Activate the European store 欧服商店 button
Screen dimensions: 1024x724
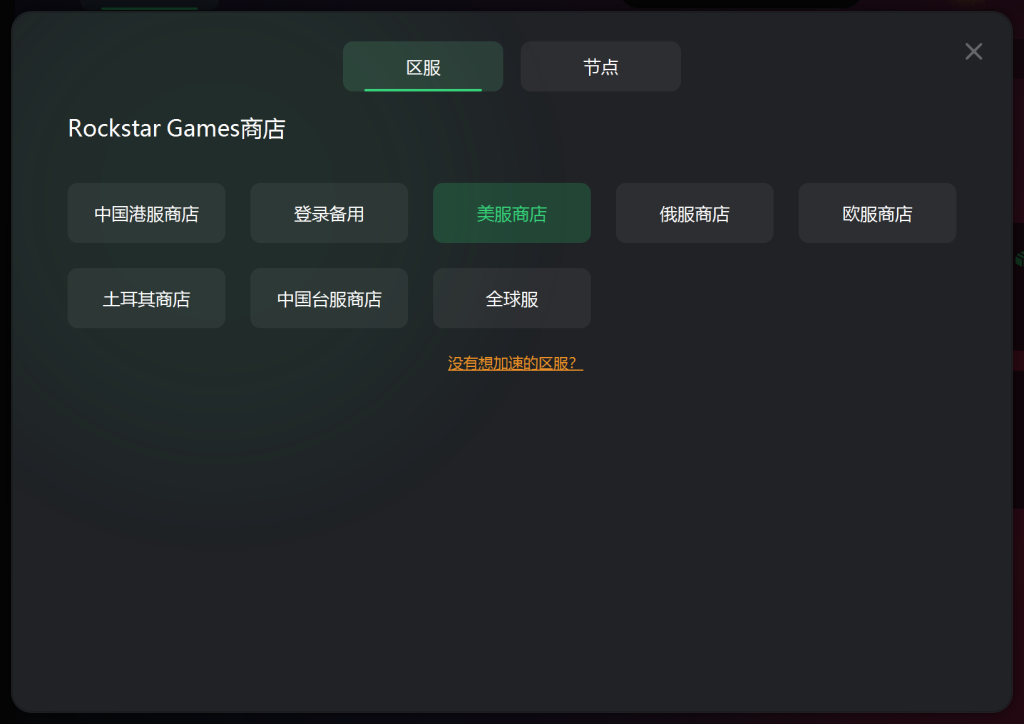[x=878, y=213]
